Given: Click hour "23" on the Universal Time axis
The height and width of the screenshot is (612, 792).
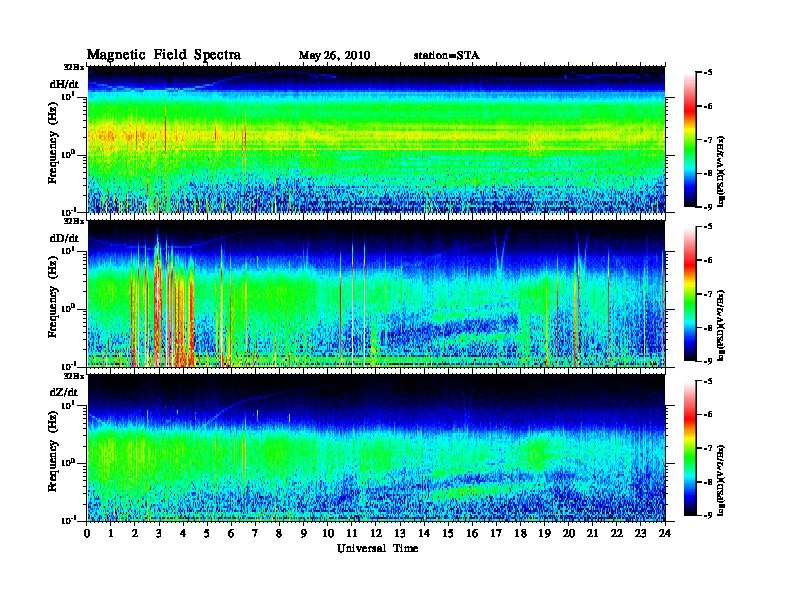Looking at the screenshot, I should (x=640, y=533).
